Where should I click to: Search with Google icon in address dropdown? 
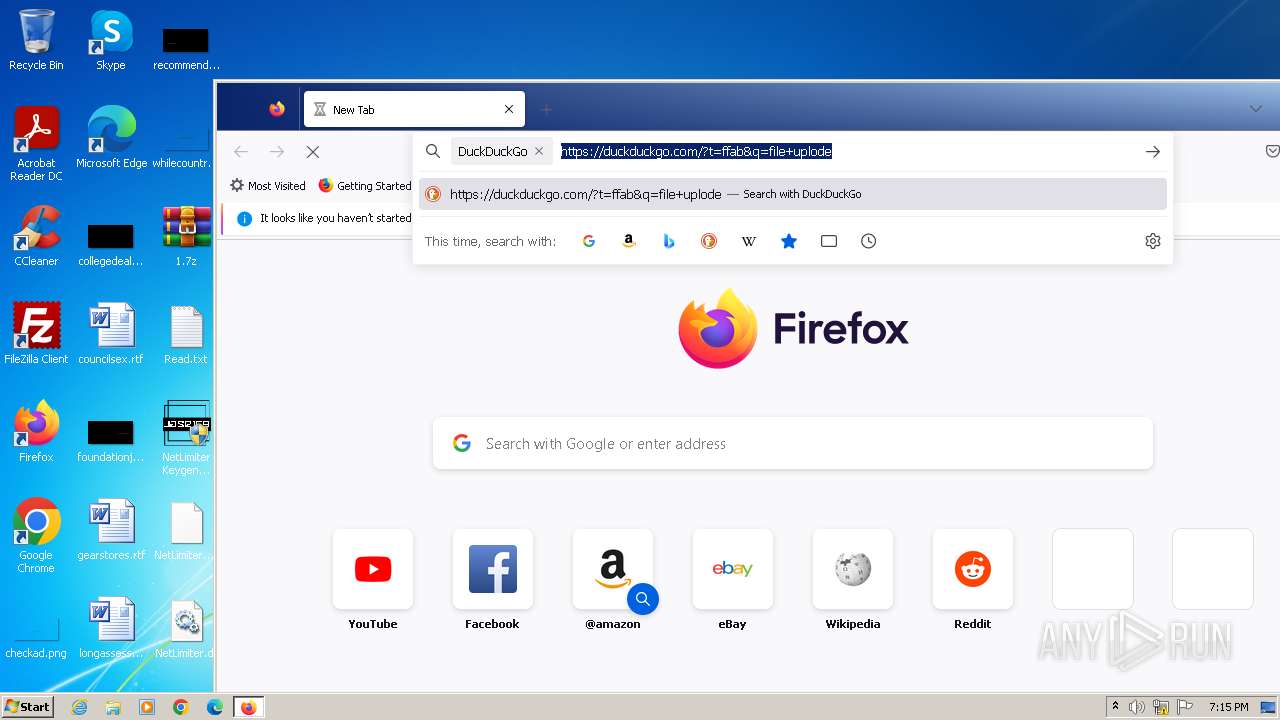[x=589, y=241]
